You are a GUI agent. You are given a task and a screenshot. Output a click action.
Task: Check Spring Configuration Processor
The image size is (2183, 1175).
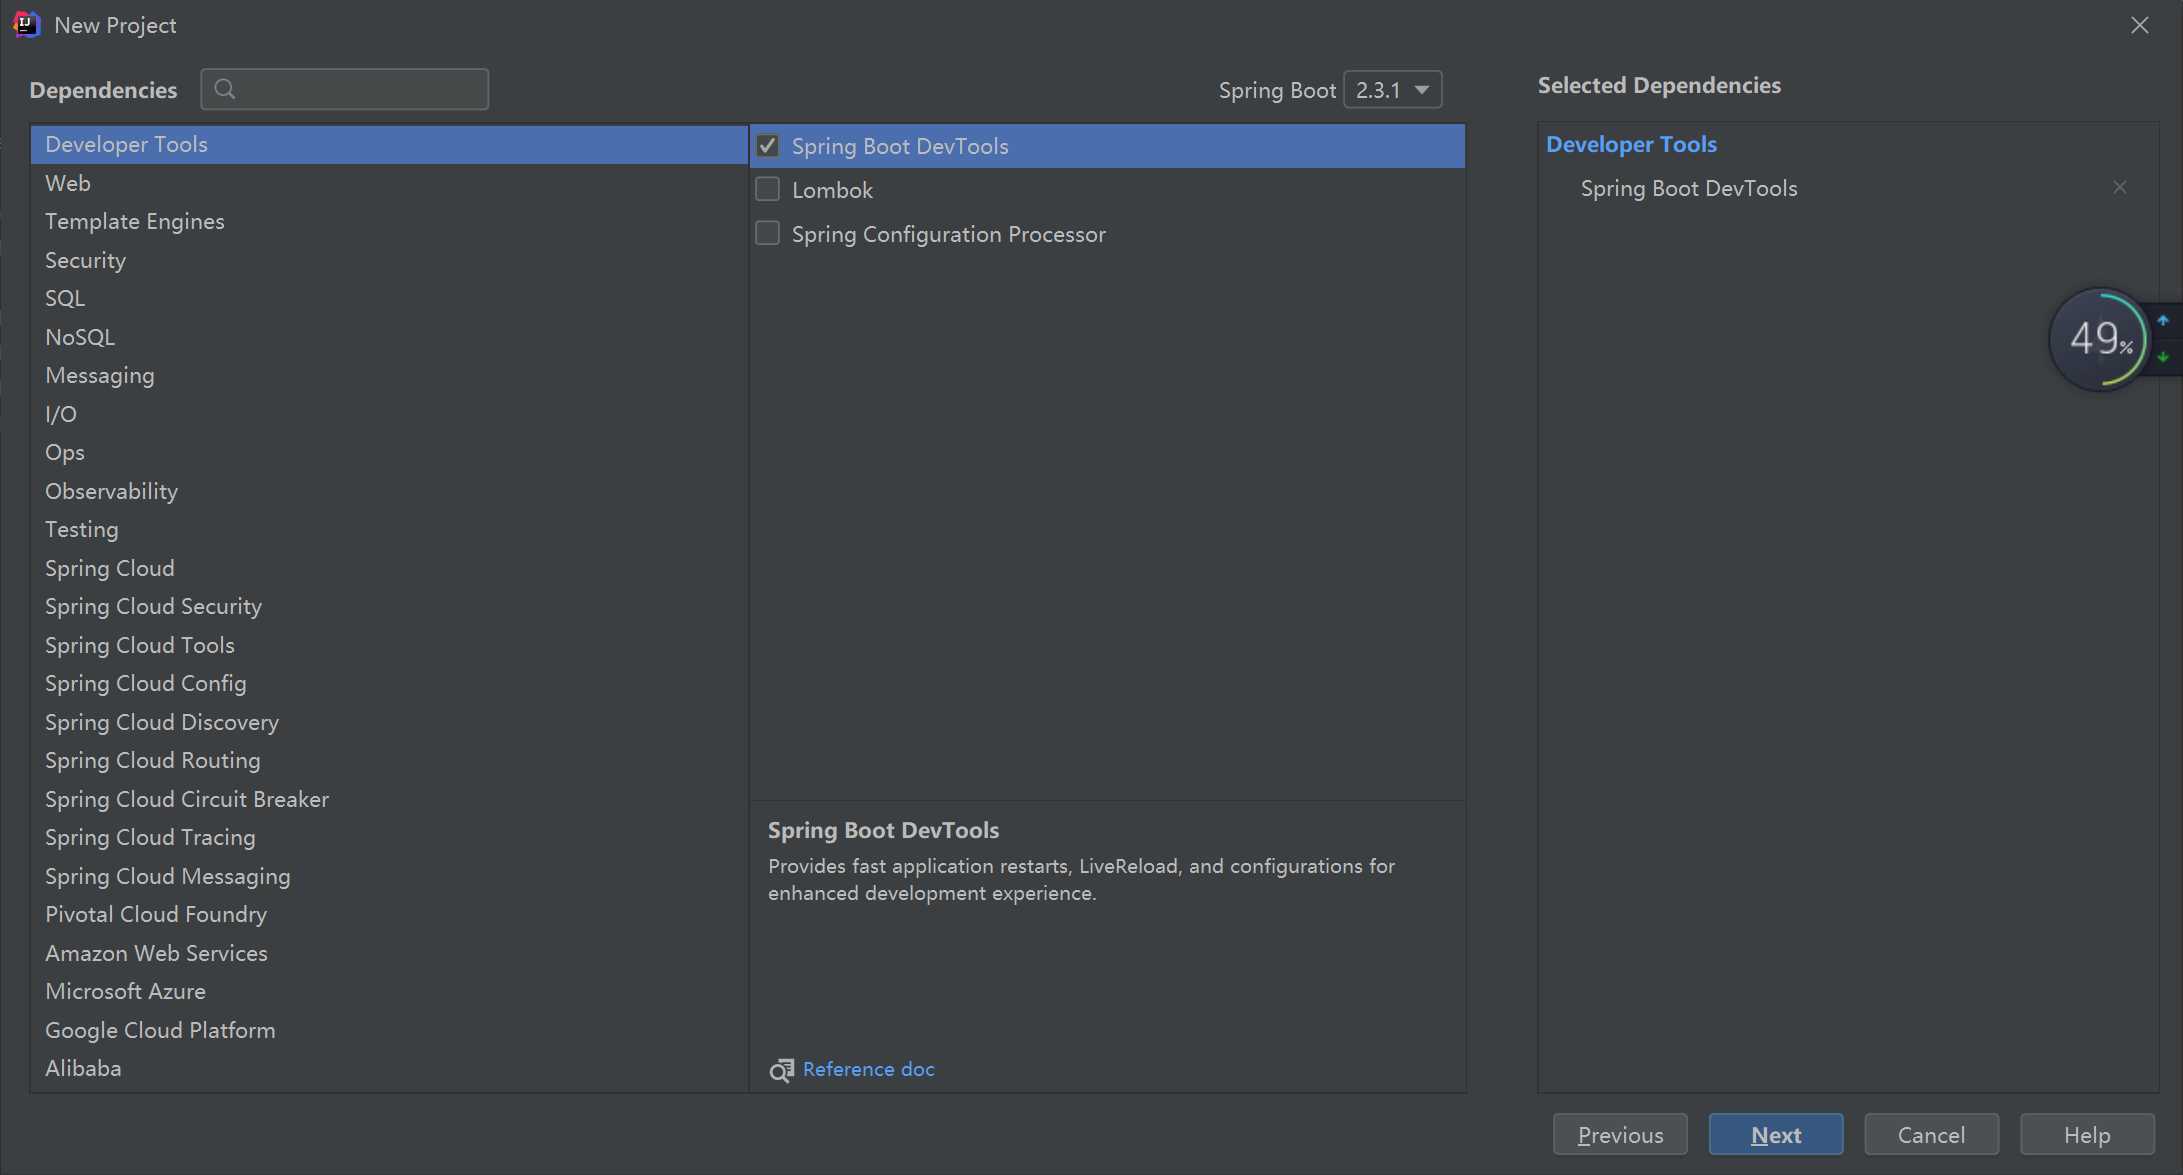pyautogui.click(x=767, y=233)
